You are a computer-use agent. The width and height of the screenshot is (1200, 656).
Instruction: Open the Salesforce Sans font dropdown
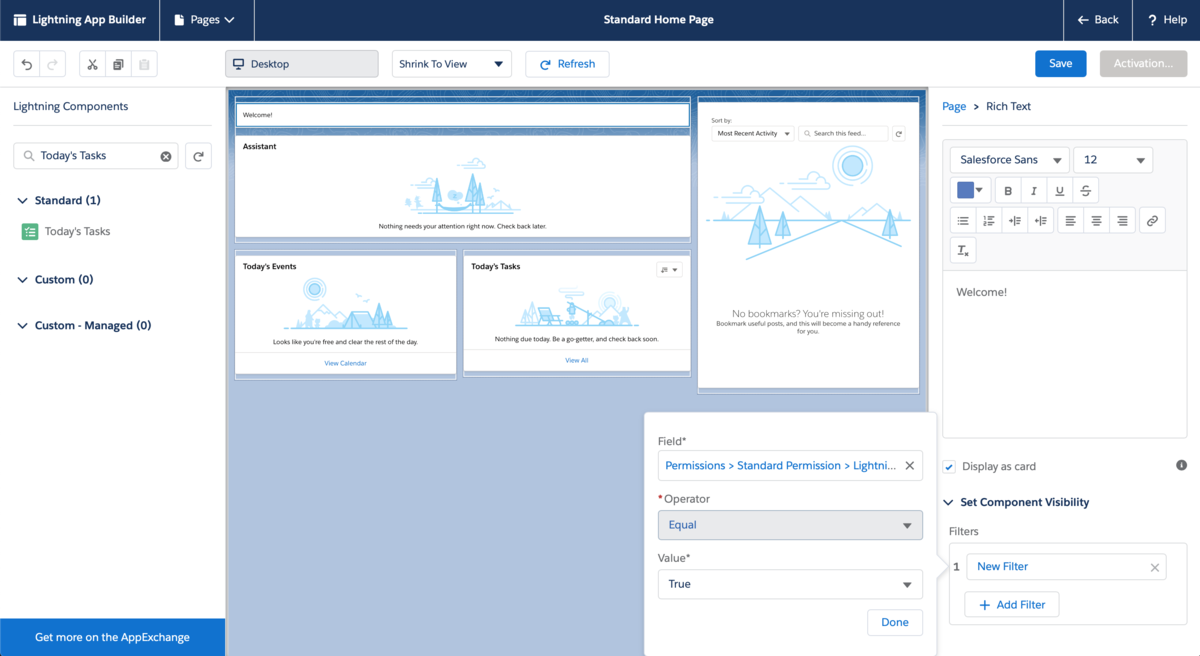(x=1010, y=160)
